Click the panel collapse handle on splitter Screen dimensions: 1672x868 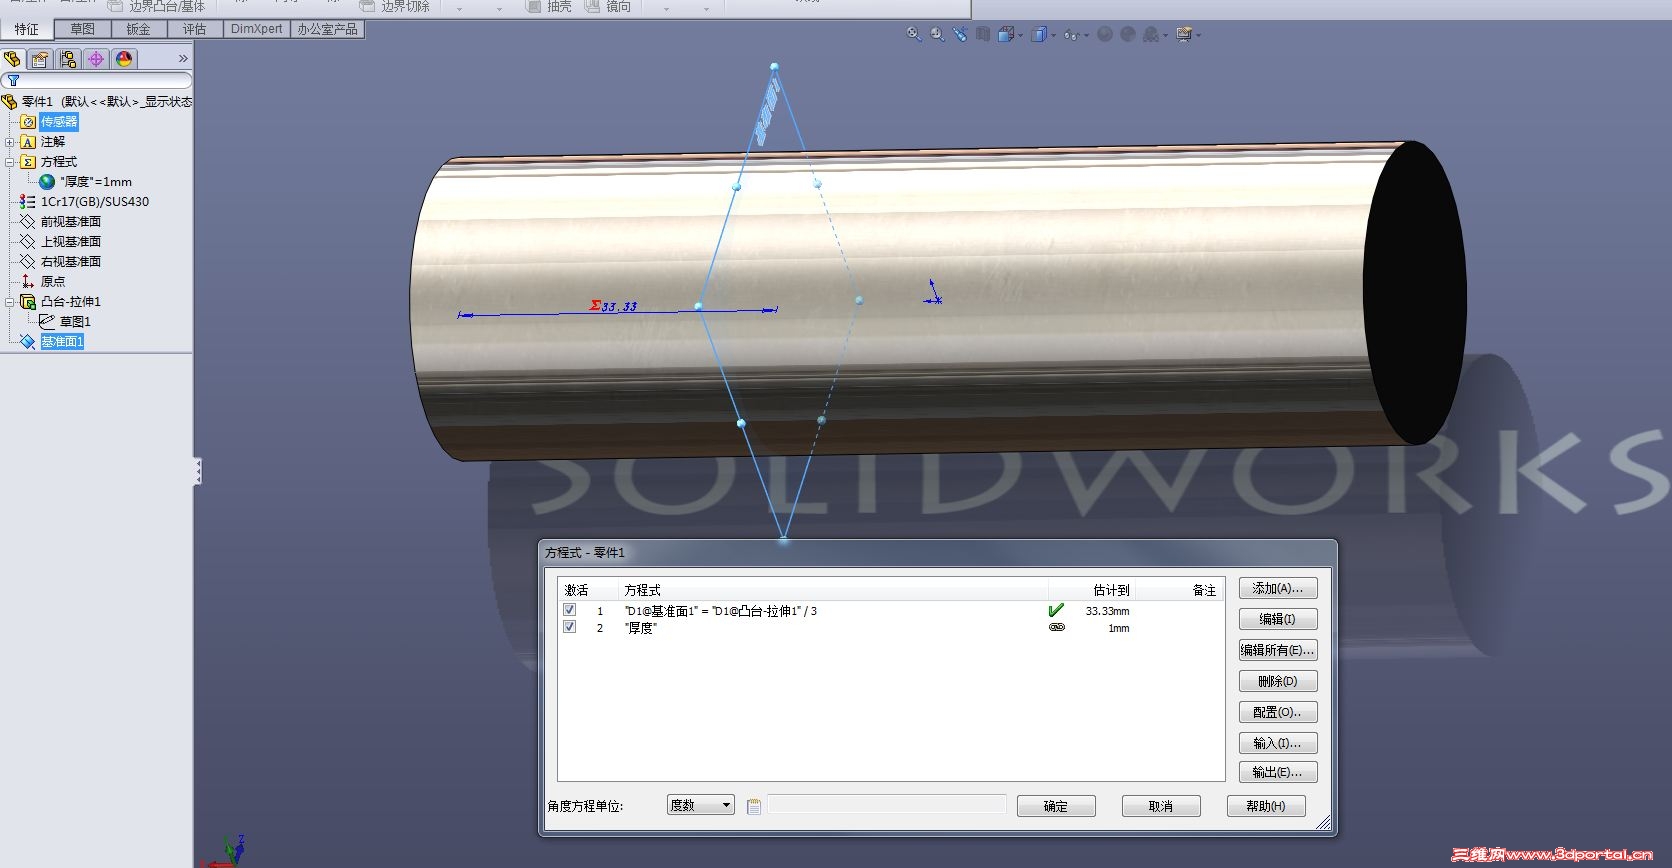pos(198,471)
